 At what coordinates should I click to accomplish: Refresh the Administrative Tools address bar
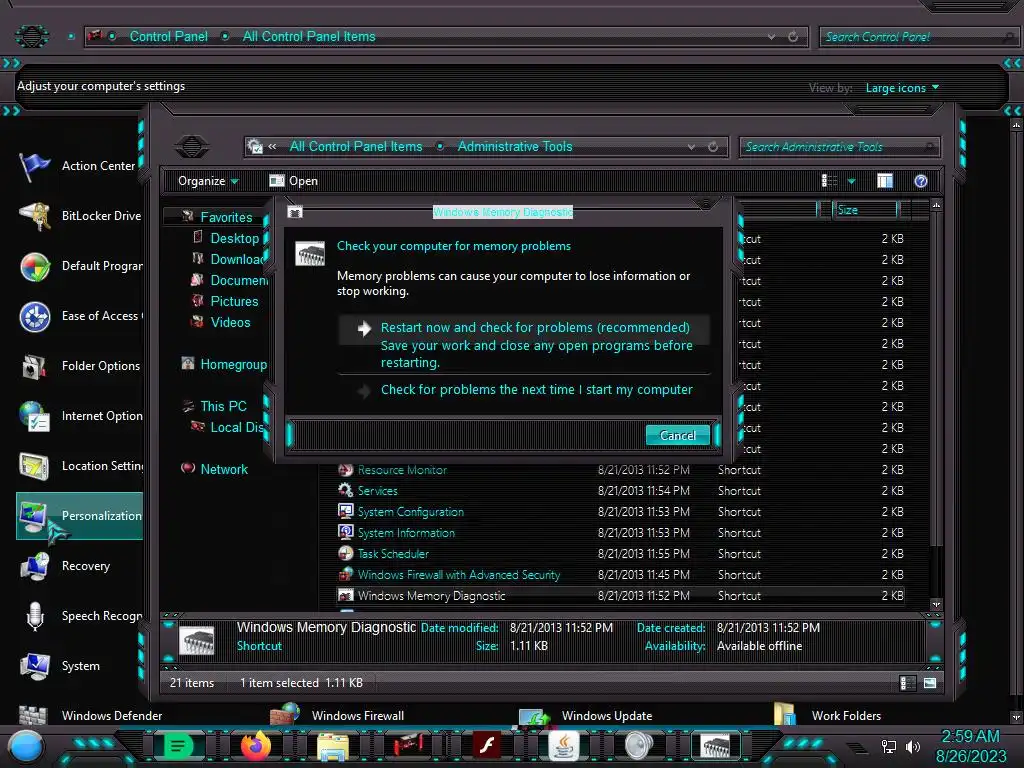(713, 147)
